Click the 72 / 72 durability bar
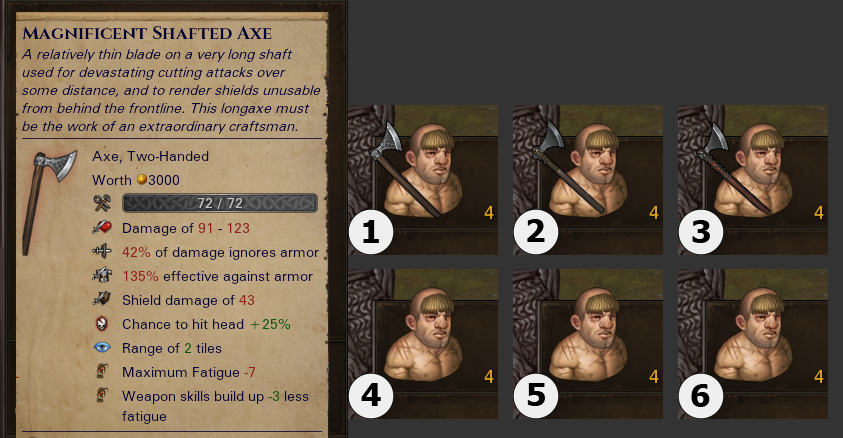843x438 pixels. coord(220,203)
